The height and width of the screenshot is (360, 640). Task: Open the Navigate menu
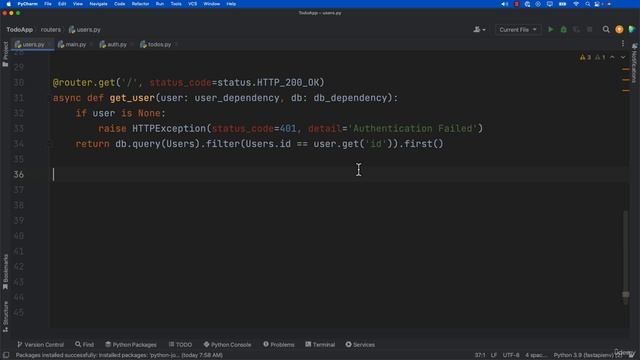click(x=98, y=4)
